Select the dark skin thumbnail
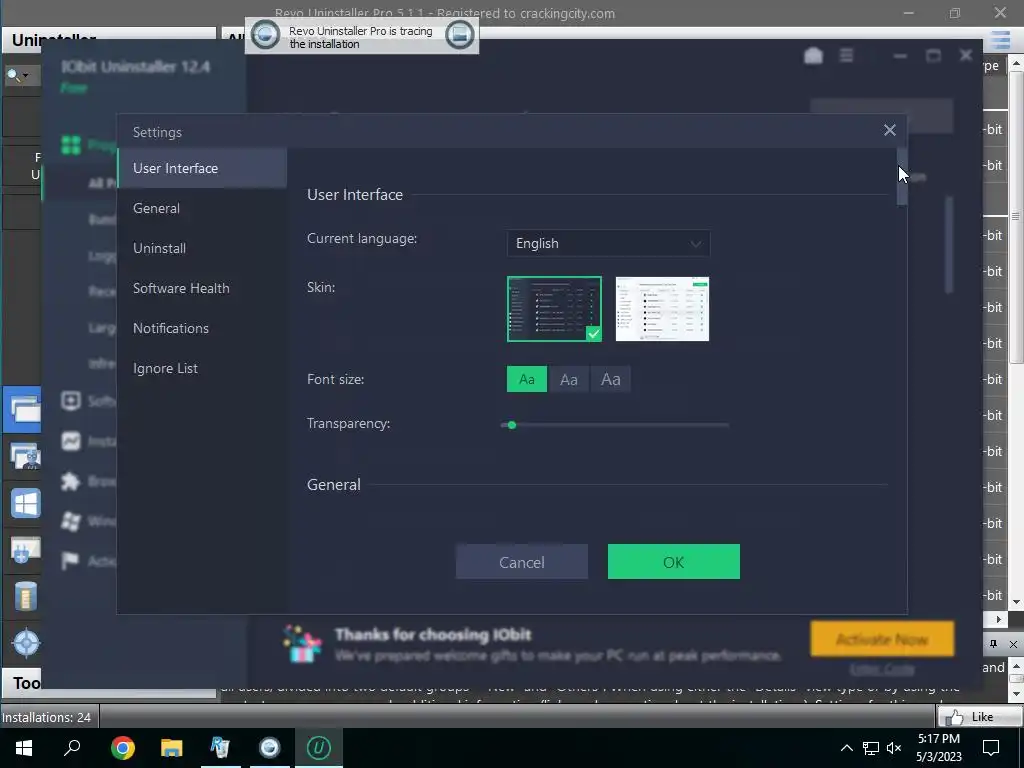The height and width of the screenshot is (768, 1024). point(554,309)
